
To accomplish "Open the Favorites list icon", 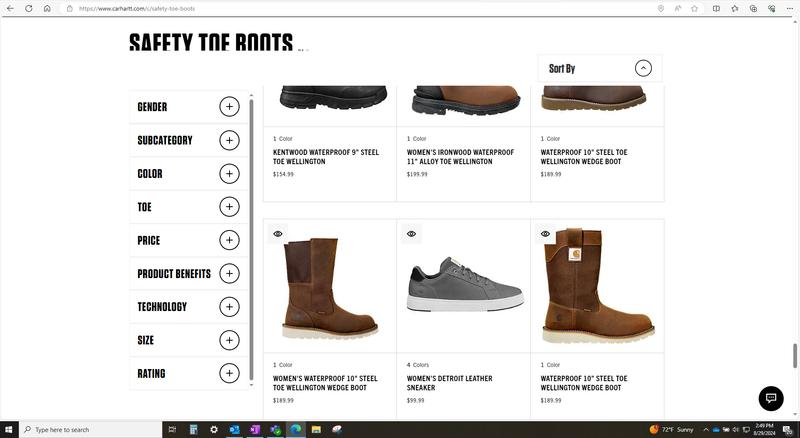I will pos(735,9).
